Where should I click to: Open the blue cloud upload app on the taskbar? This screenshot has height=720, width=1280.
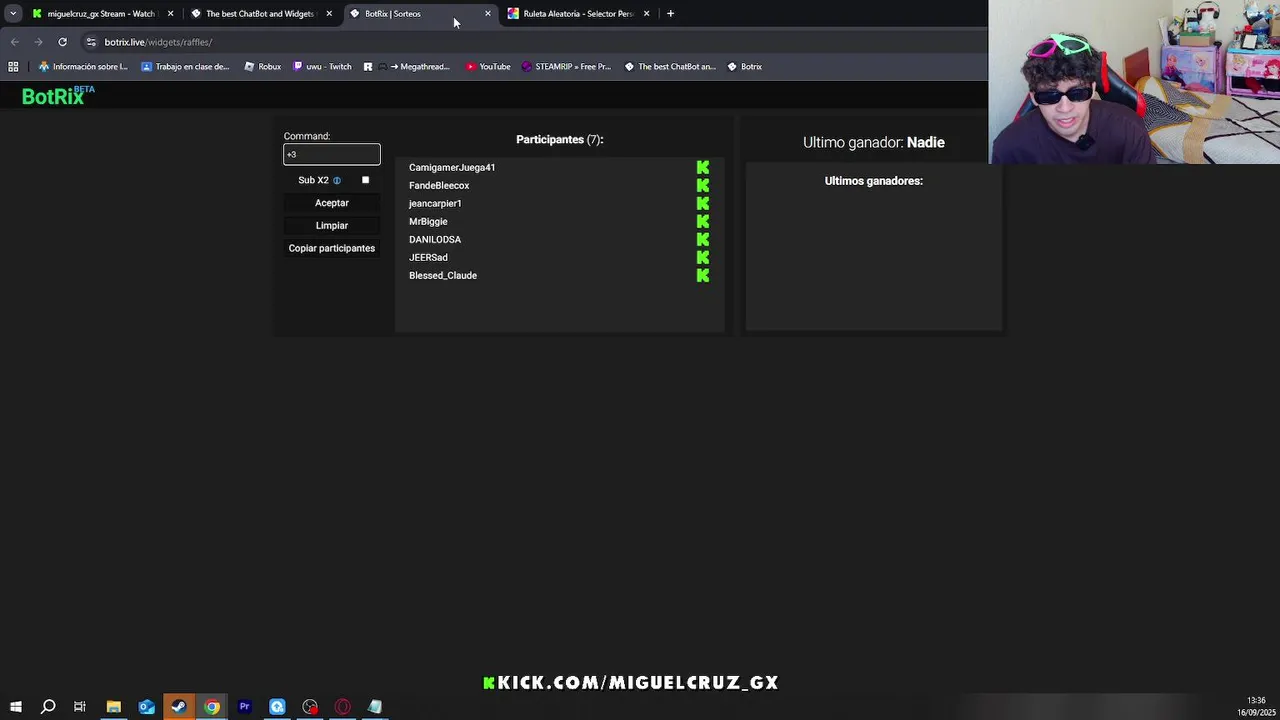pyautogui.click(x=277, y=707)
